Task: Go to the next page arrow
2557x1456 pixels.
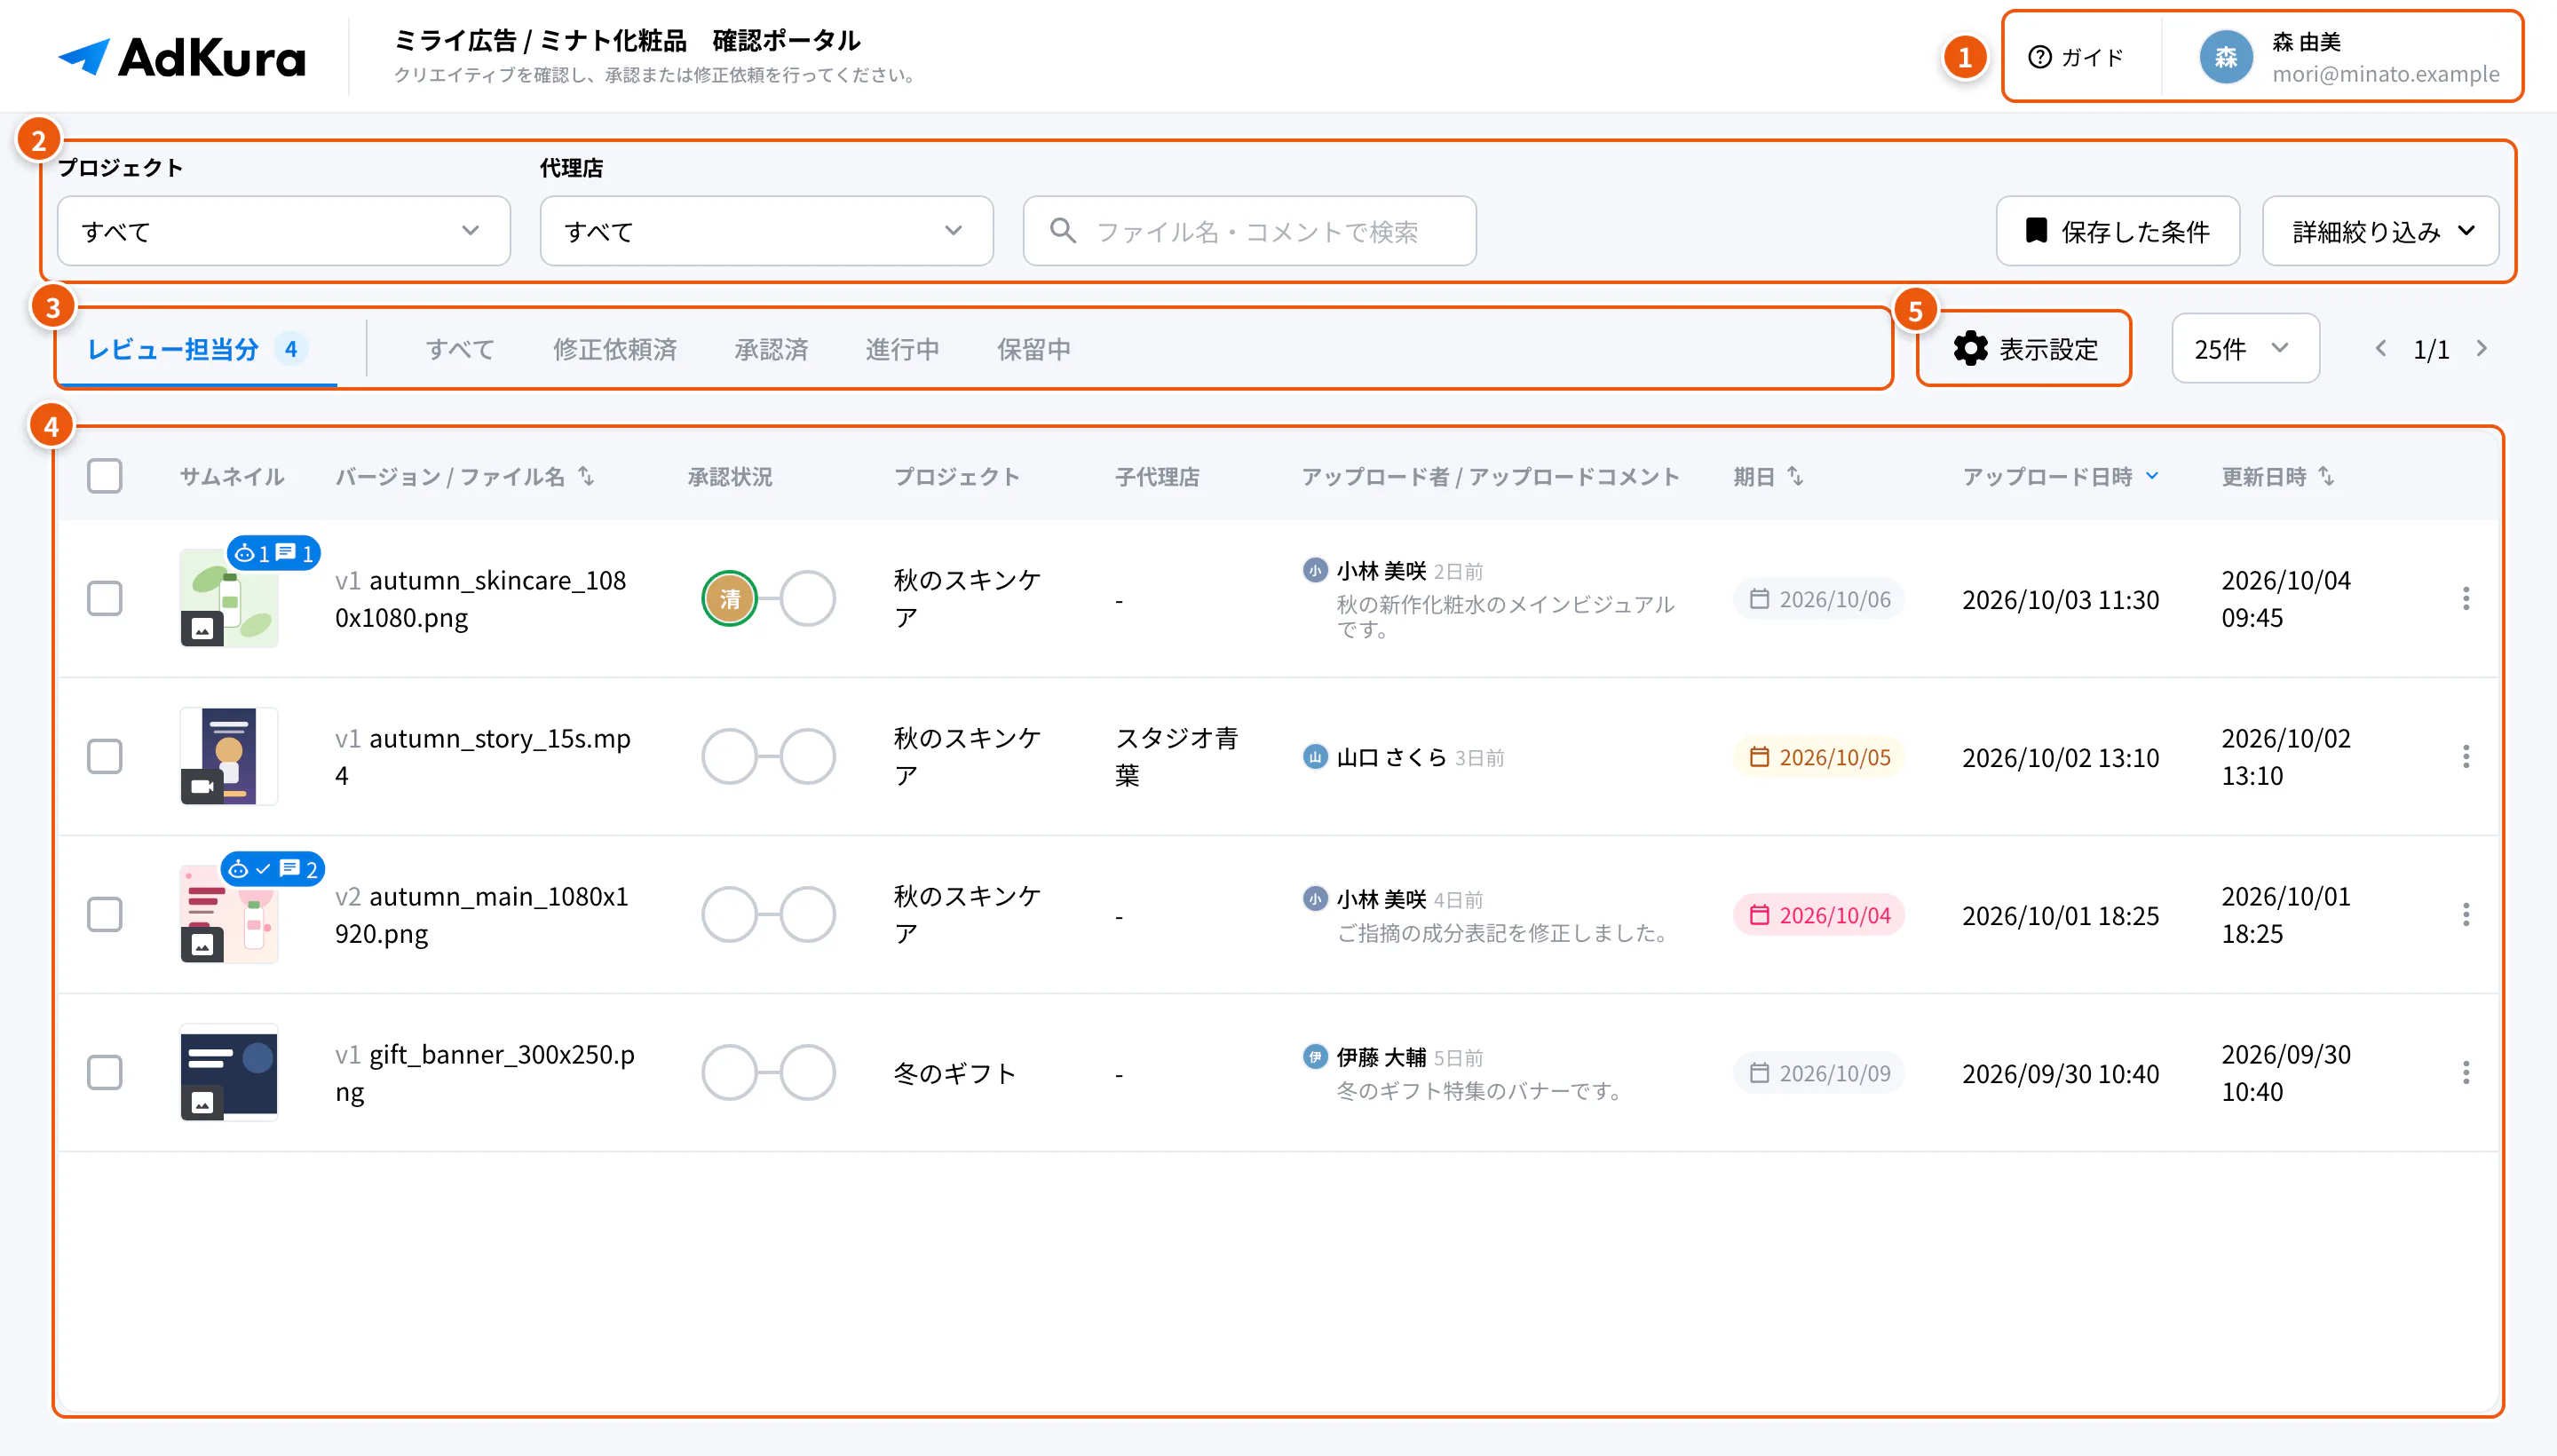Action: (2481, 348)
